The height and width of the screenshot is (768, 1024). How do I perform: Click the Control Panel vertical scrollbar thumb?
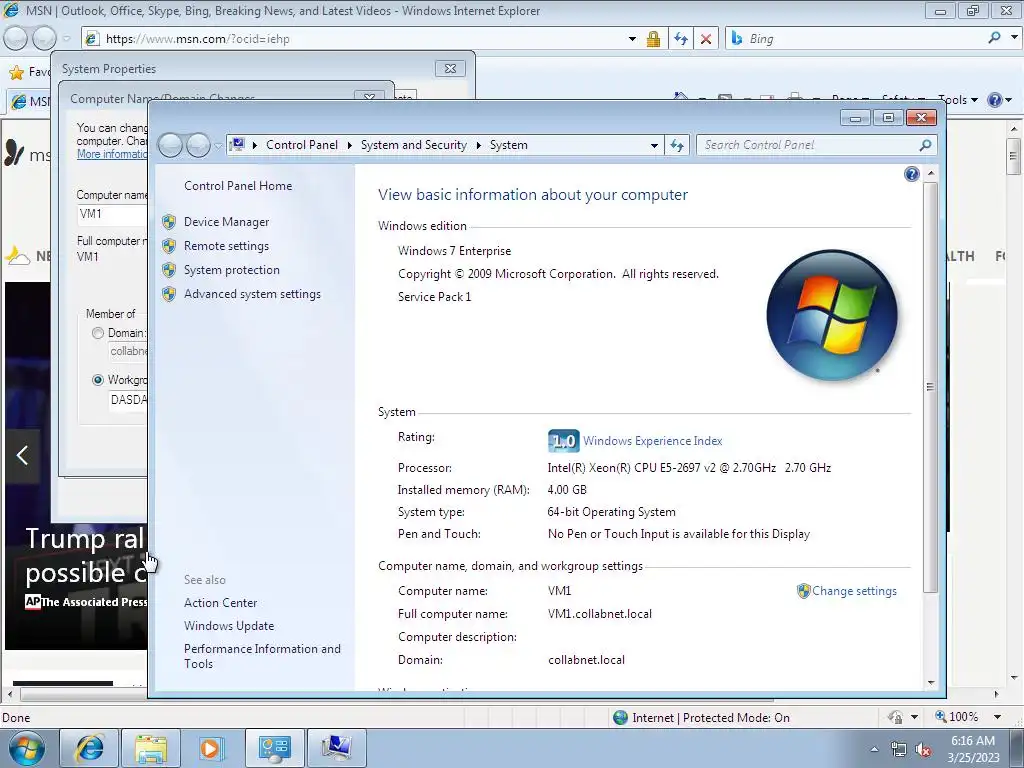931,387
